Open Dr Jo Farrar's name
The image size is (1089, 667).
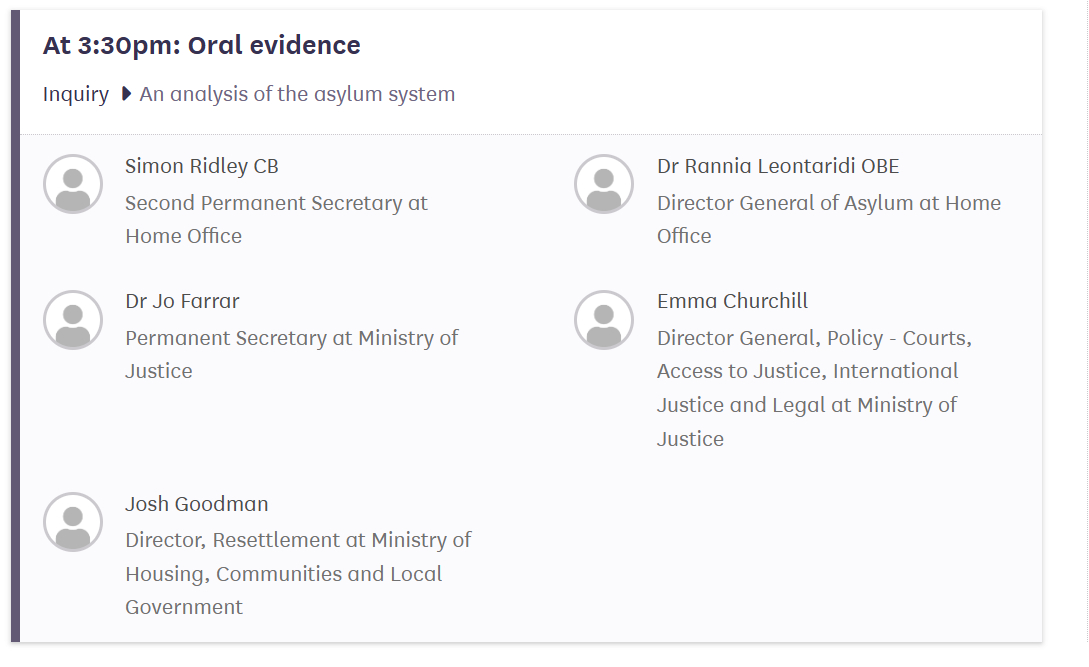tap(182, 301)
